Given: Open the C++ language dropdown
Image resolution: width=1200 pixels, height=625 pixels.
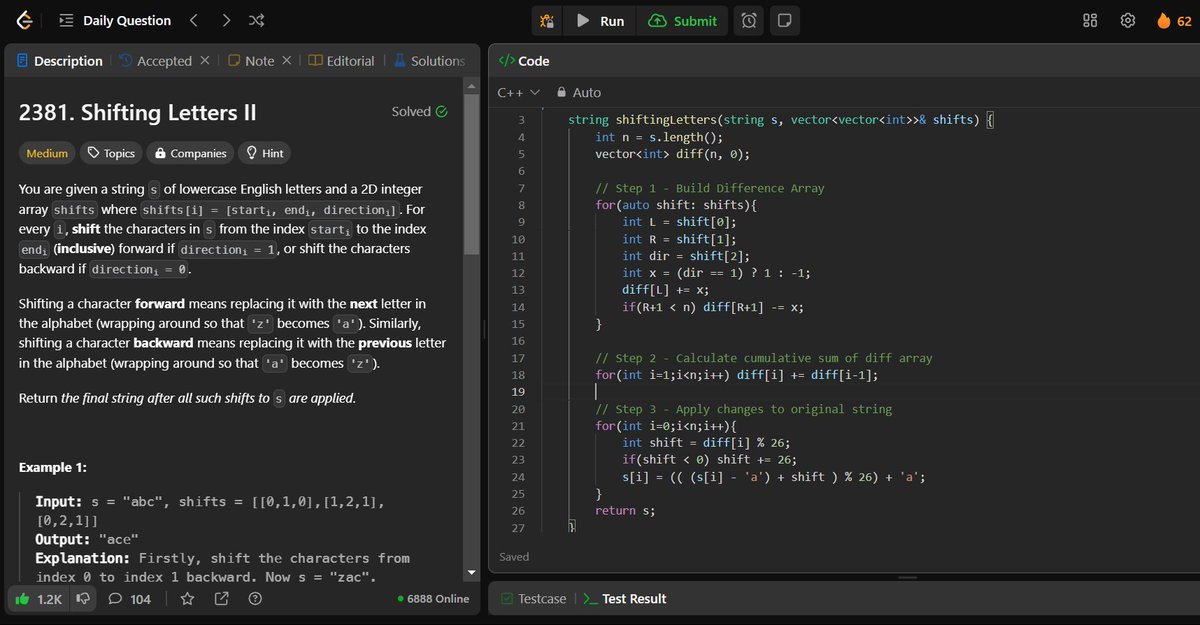Looking at the screenshot, I should [x=518, y=92].
